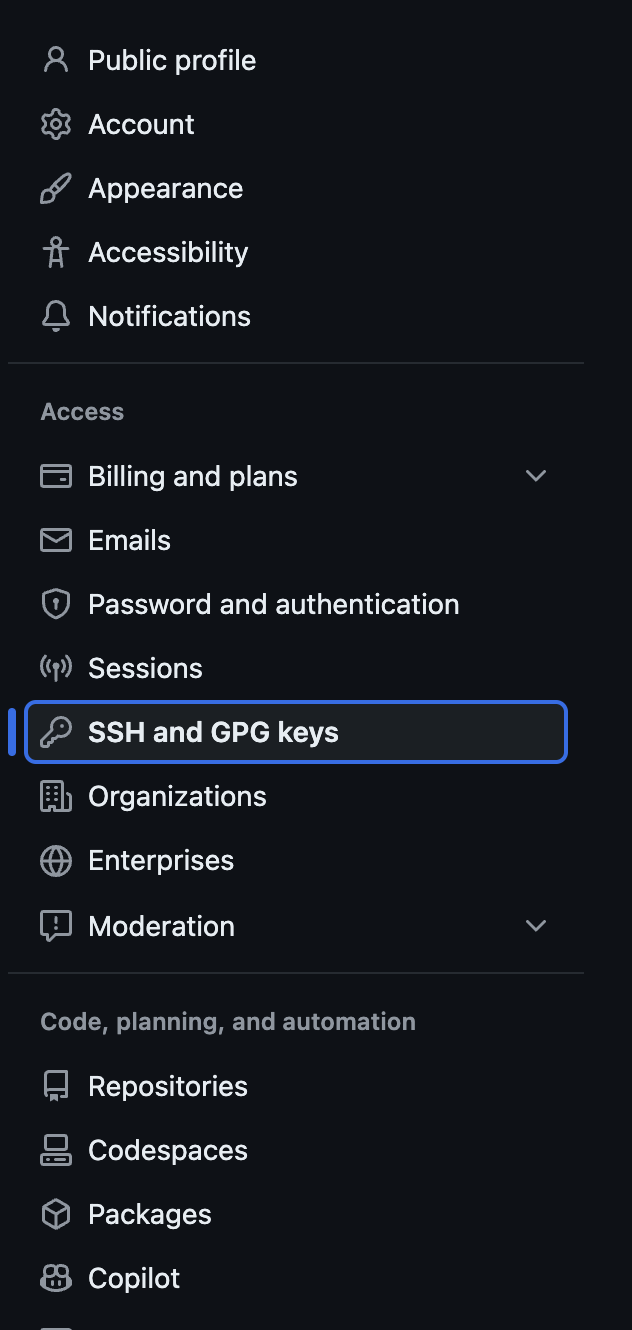Navigate to Codespaces settings
Screen dimensions: 632x1330
click(x=168, y=1150)
